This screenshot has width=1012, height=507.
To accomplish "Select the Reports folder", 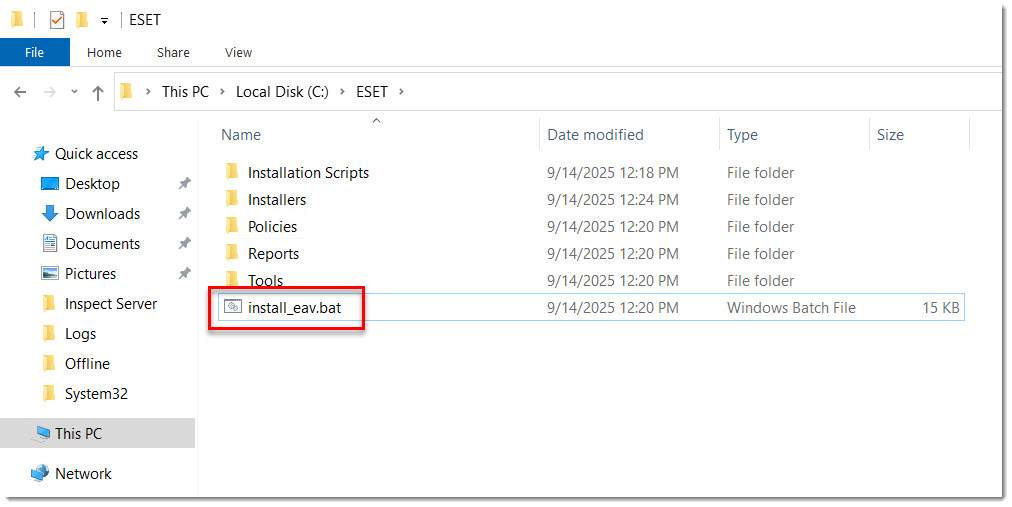I will (x=273, y=254).
